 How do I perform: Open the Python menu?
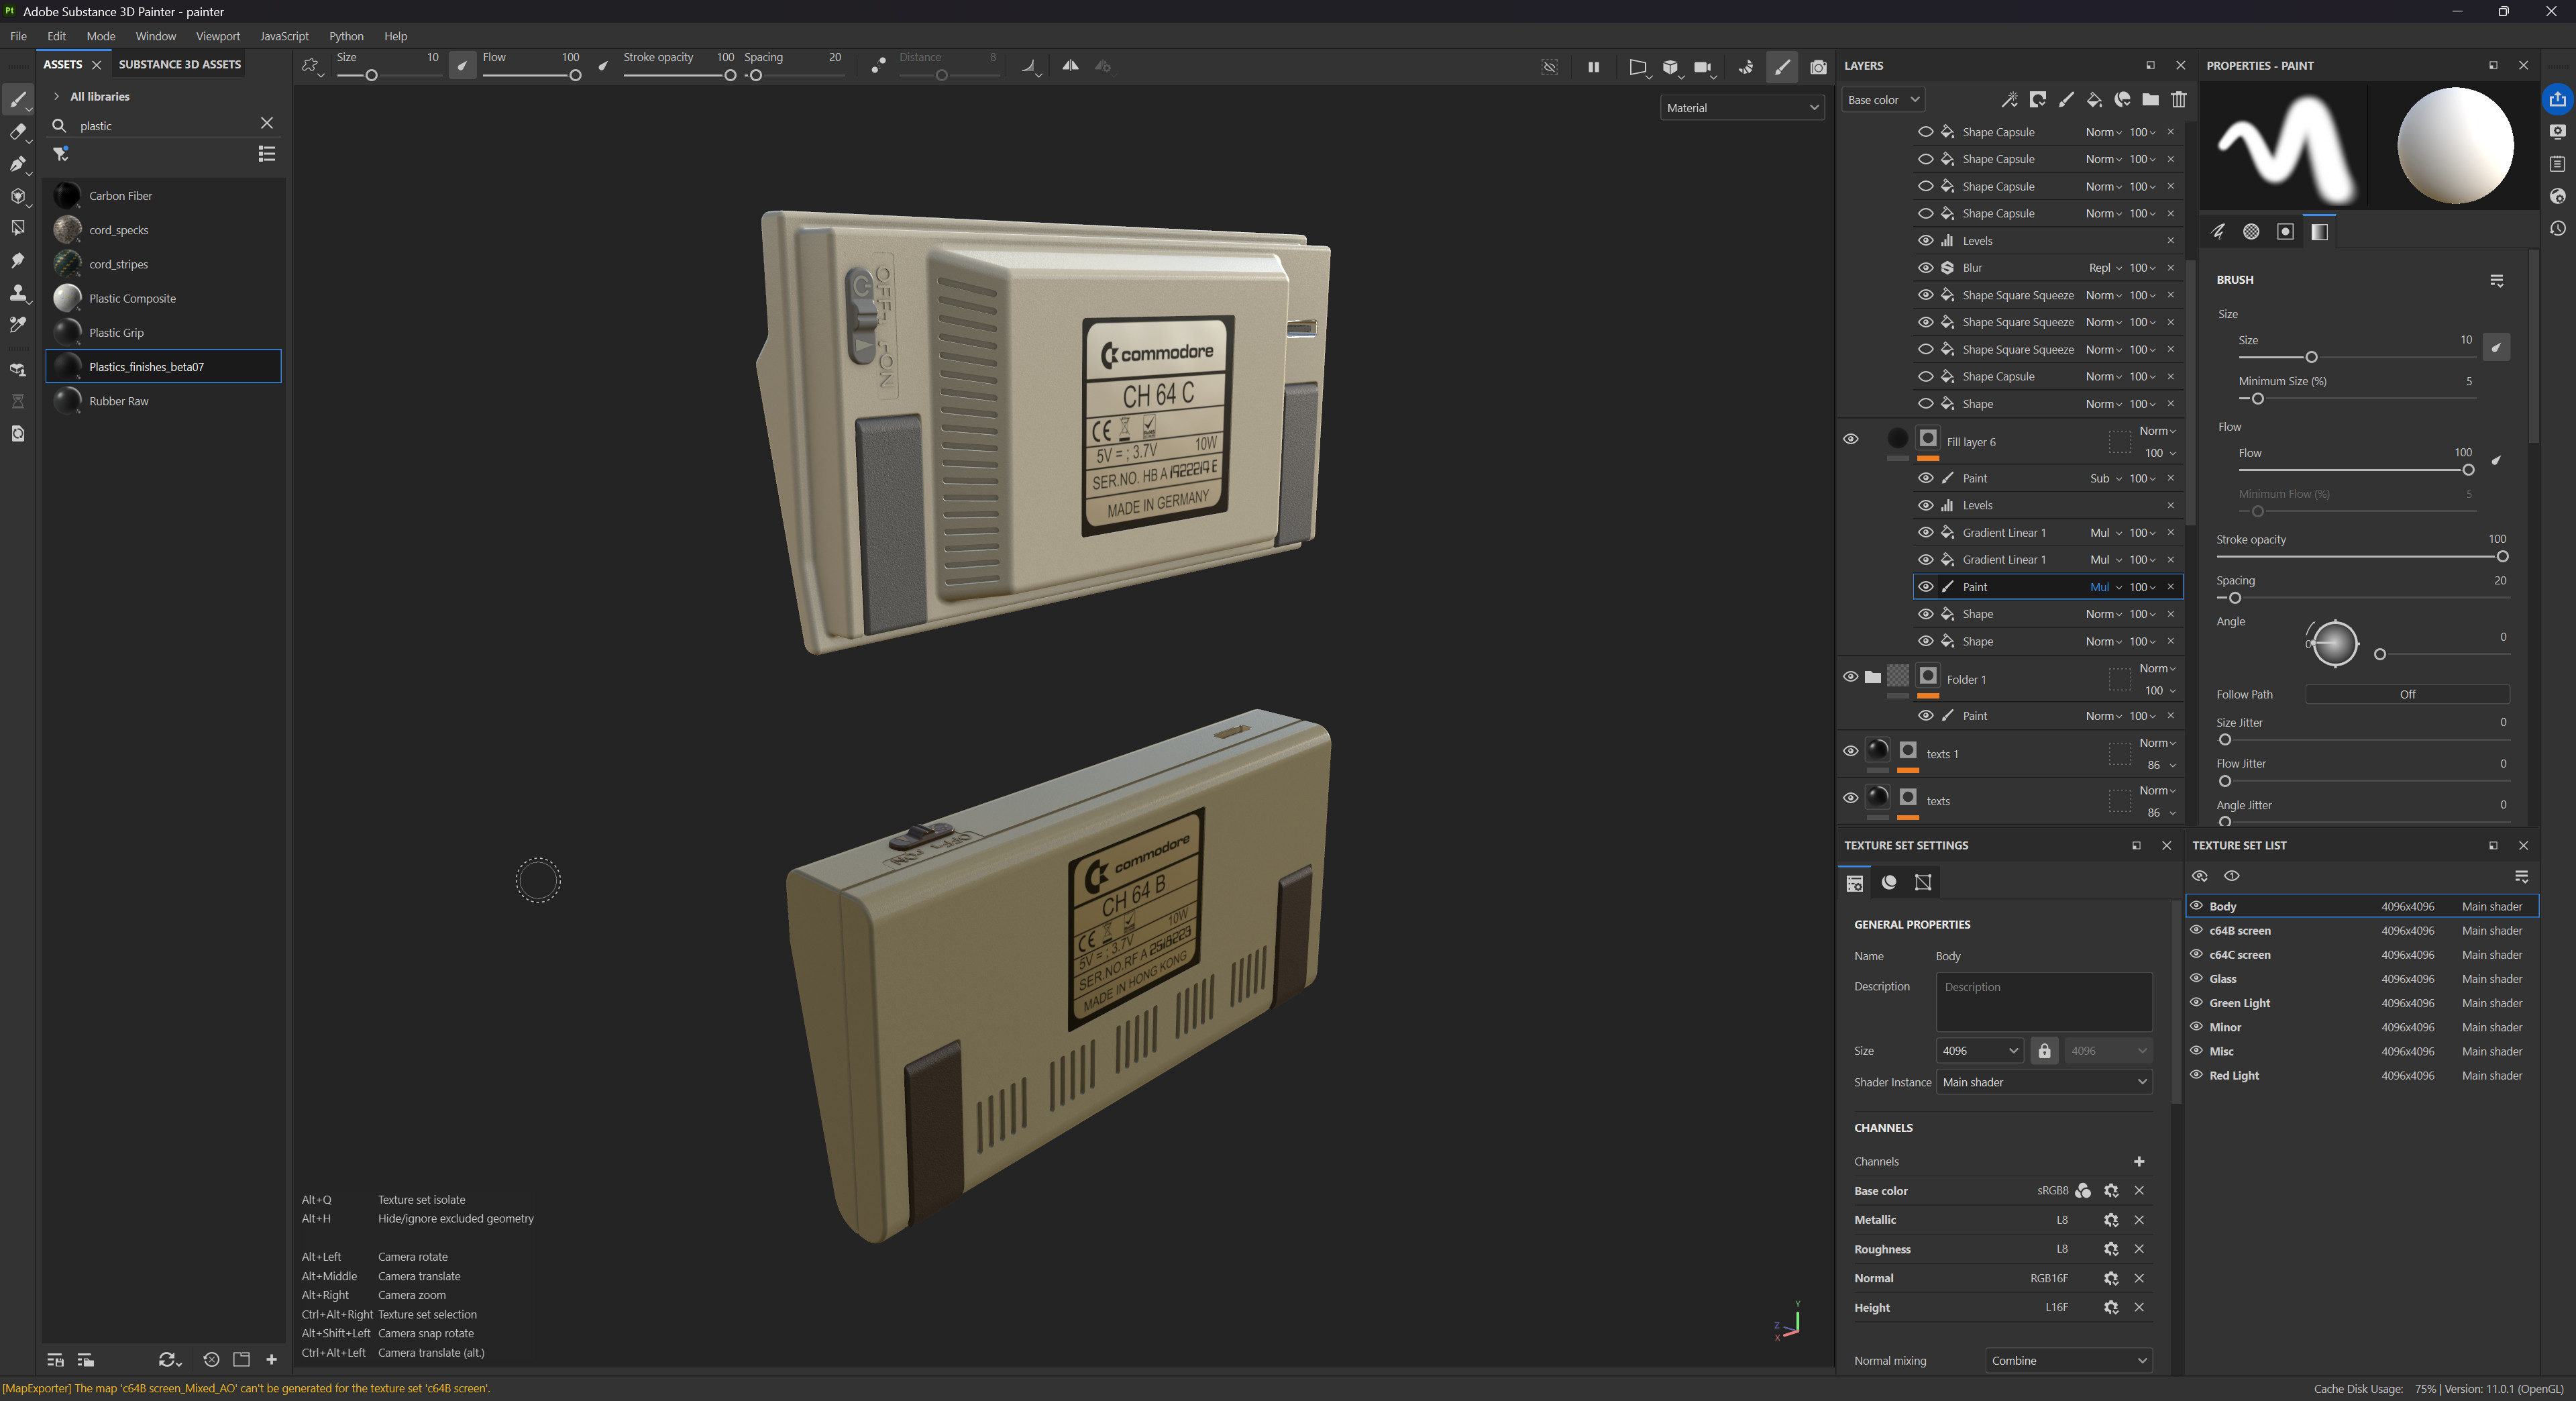pos(346,36)
